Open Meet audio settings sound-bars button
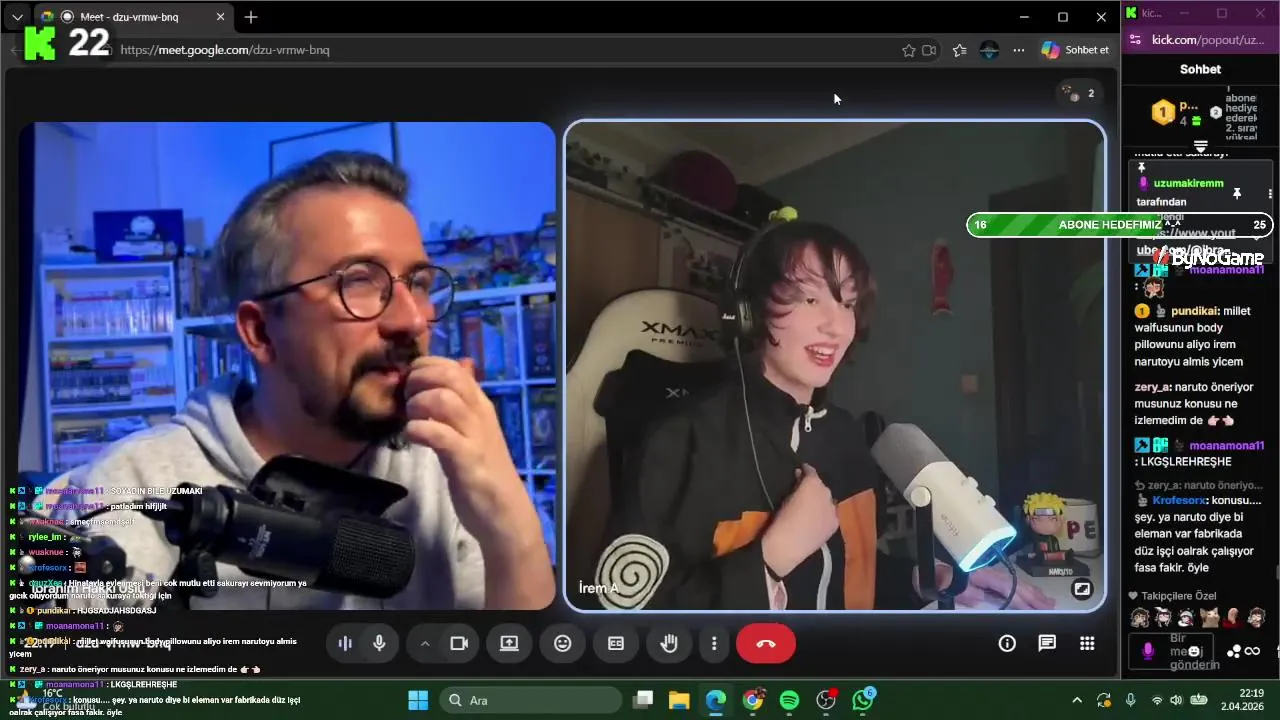 [345, 644]
